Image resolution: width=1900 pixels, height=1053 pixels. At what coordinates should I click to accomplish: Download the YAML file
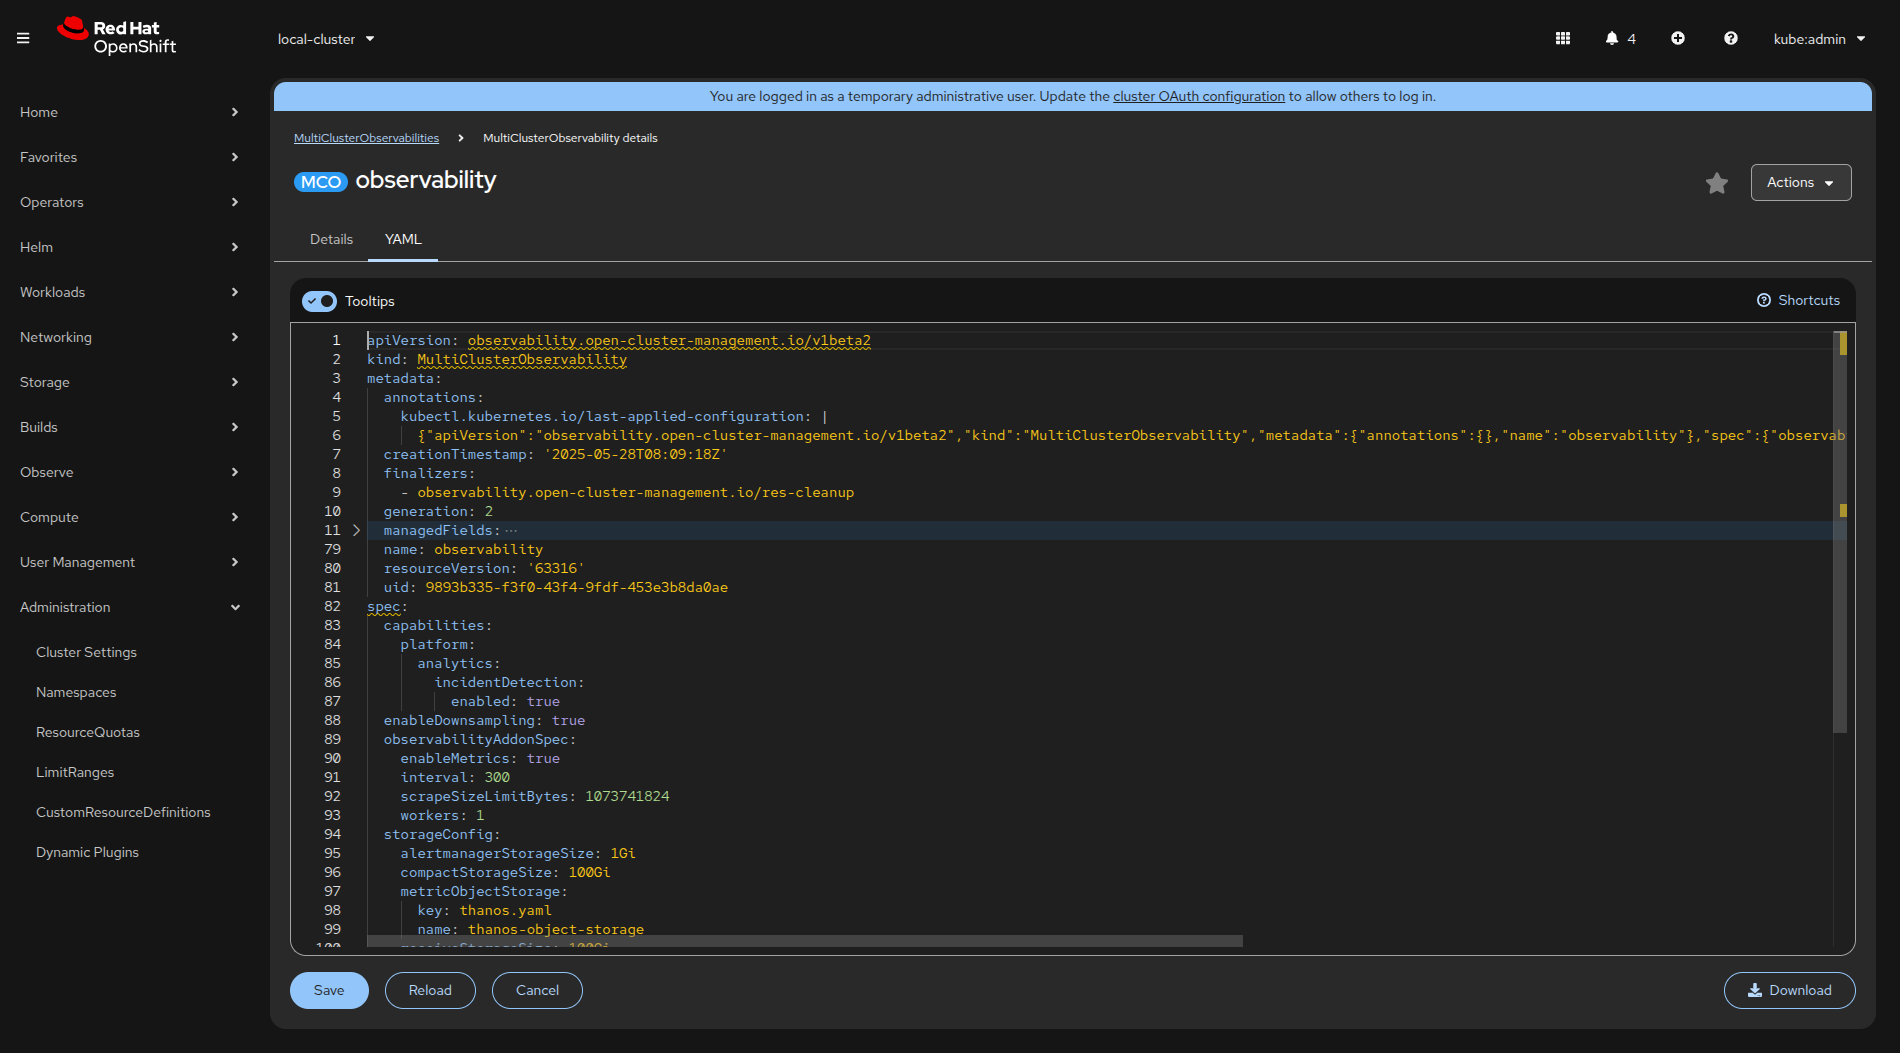click(1789, 991)
